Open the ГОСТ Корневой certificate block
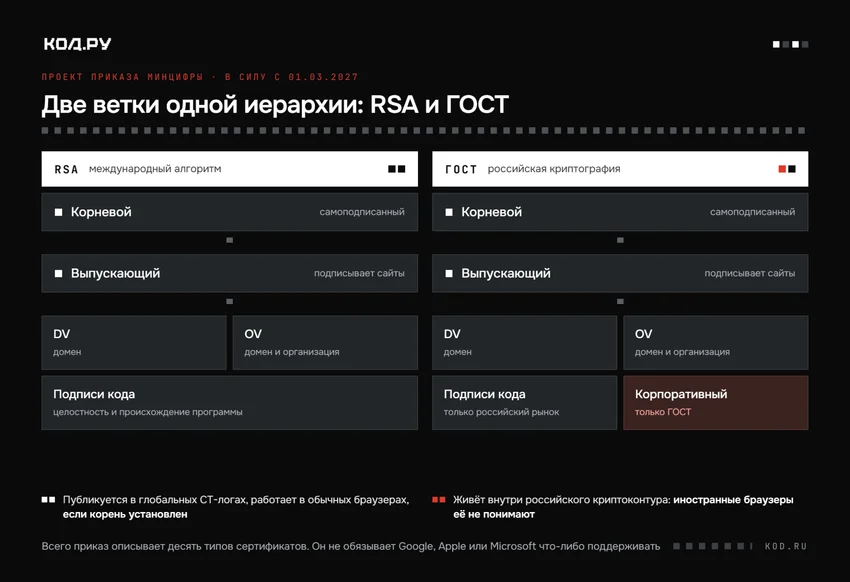The height and width of the screenshot is (582, 850). point(620,212)
